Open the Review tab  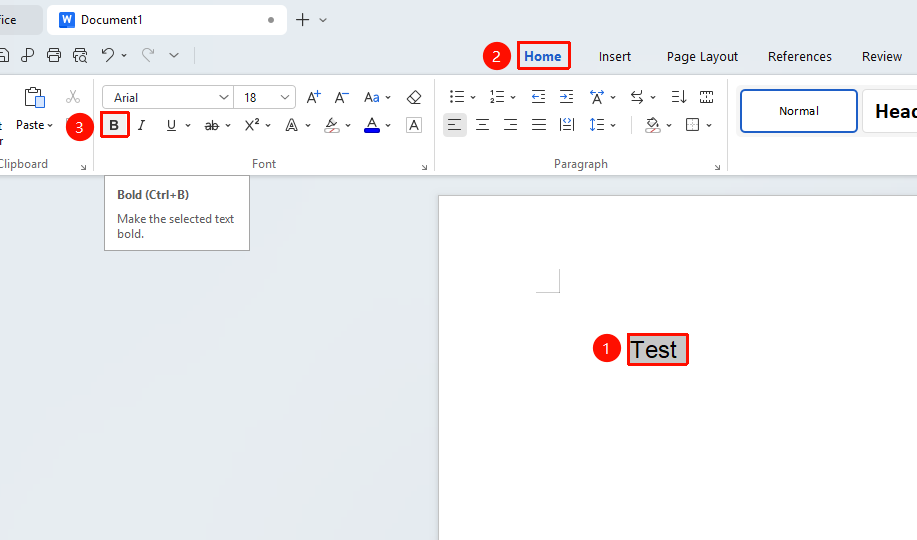[881, 56]
